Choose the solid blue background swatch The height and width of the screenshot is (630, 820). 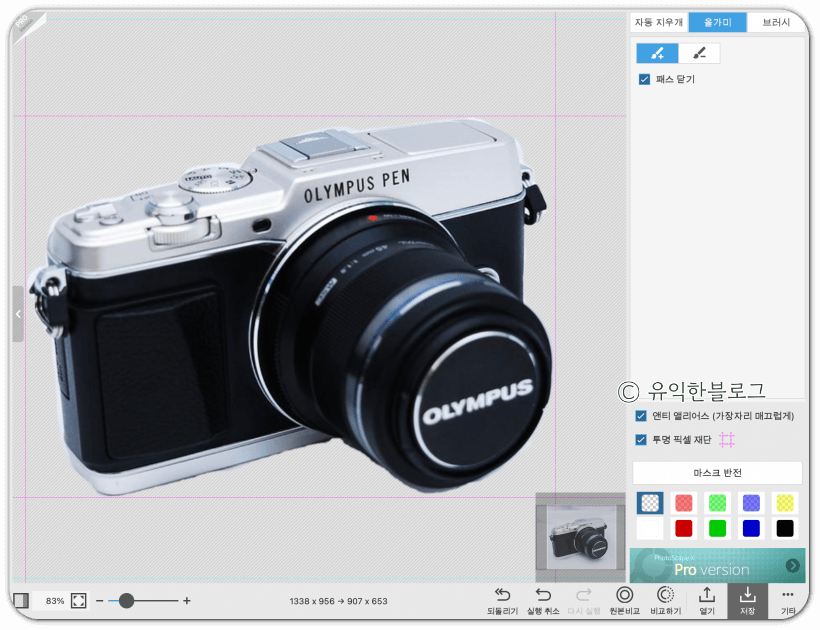[x=751, y=528]
